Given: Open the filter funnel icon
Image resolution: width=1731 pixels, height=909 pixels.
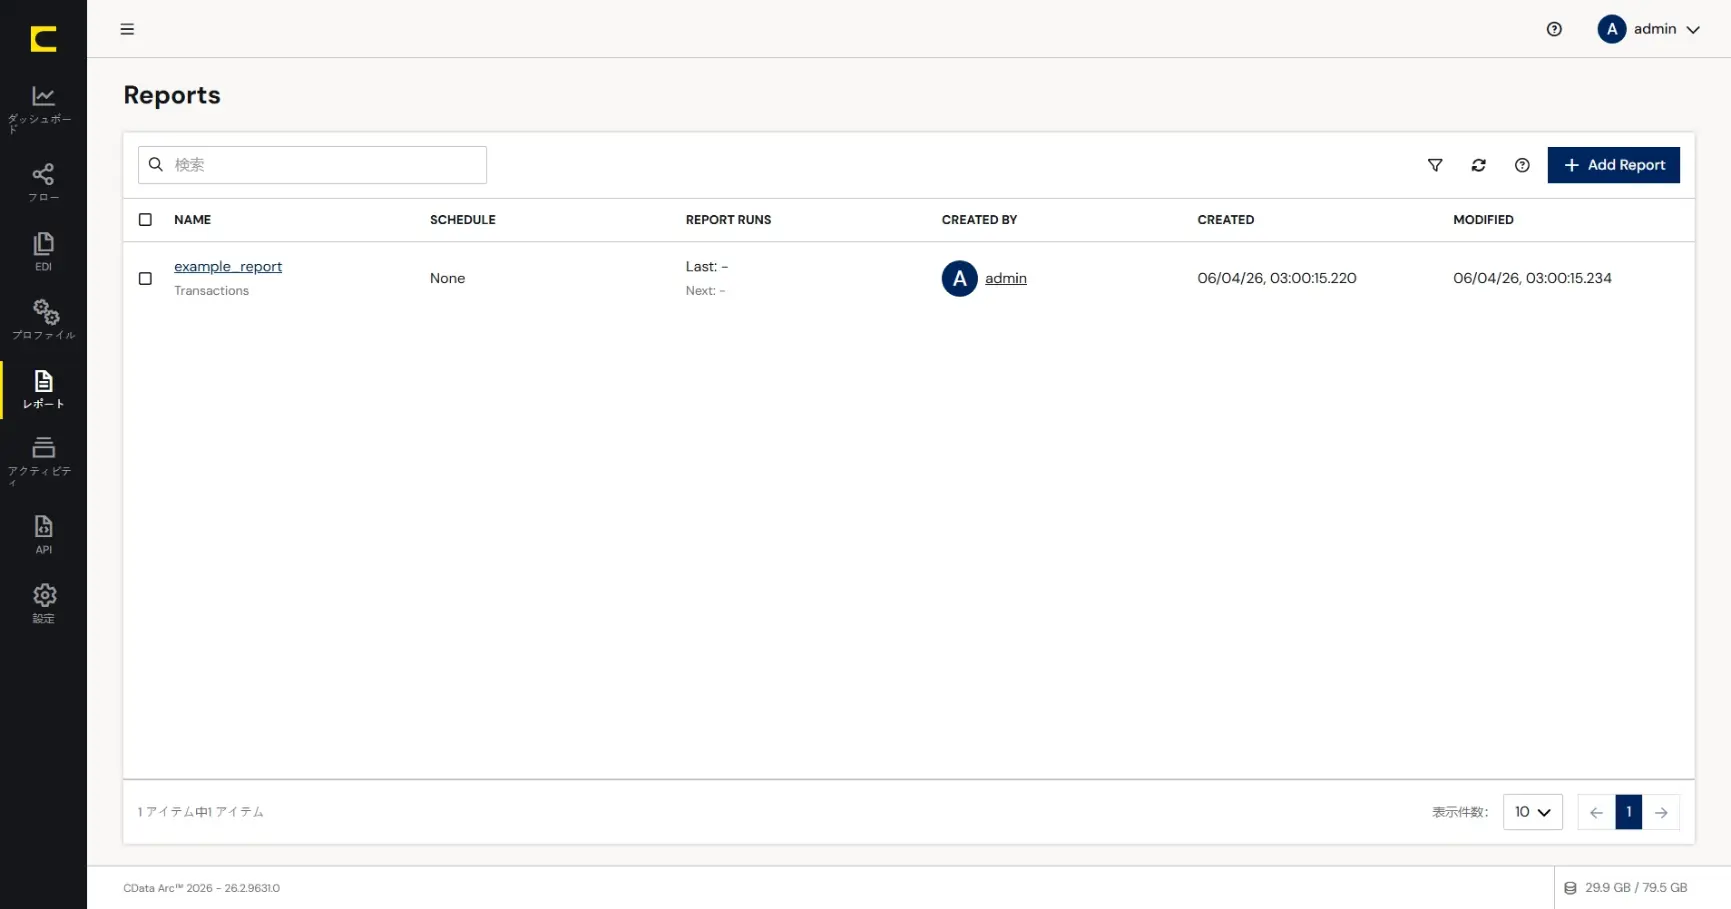Looking at the screenshot, I should click(1435, 165).
